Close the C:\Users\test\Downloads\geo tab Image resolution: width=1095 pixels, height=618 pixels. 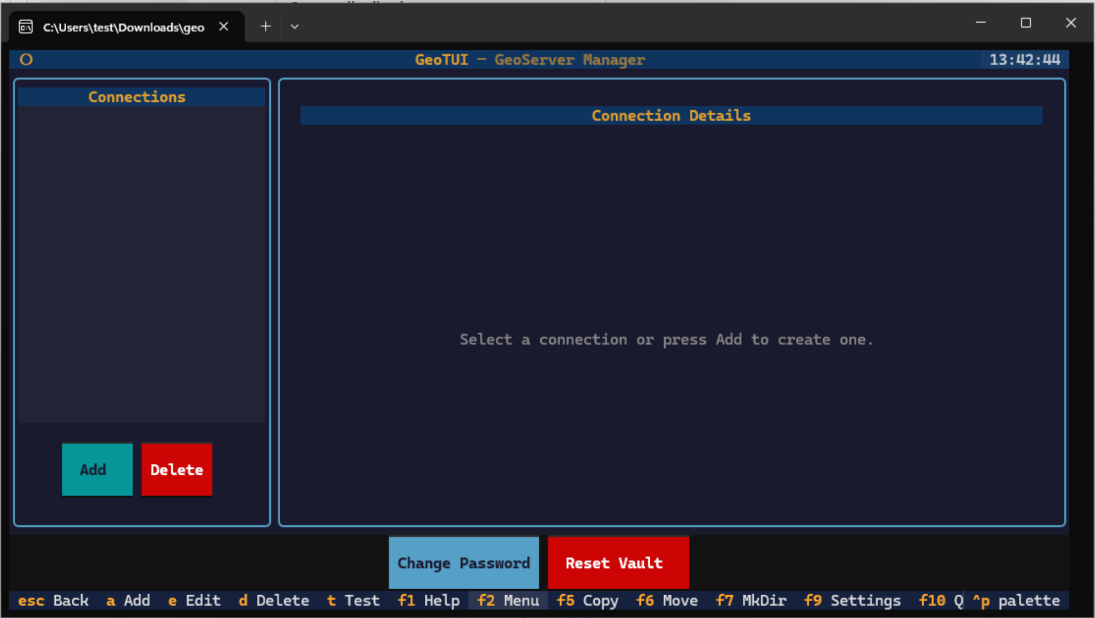(x=223, y=27)
